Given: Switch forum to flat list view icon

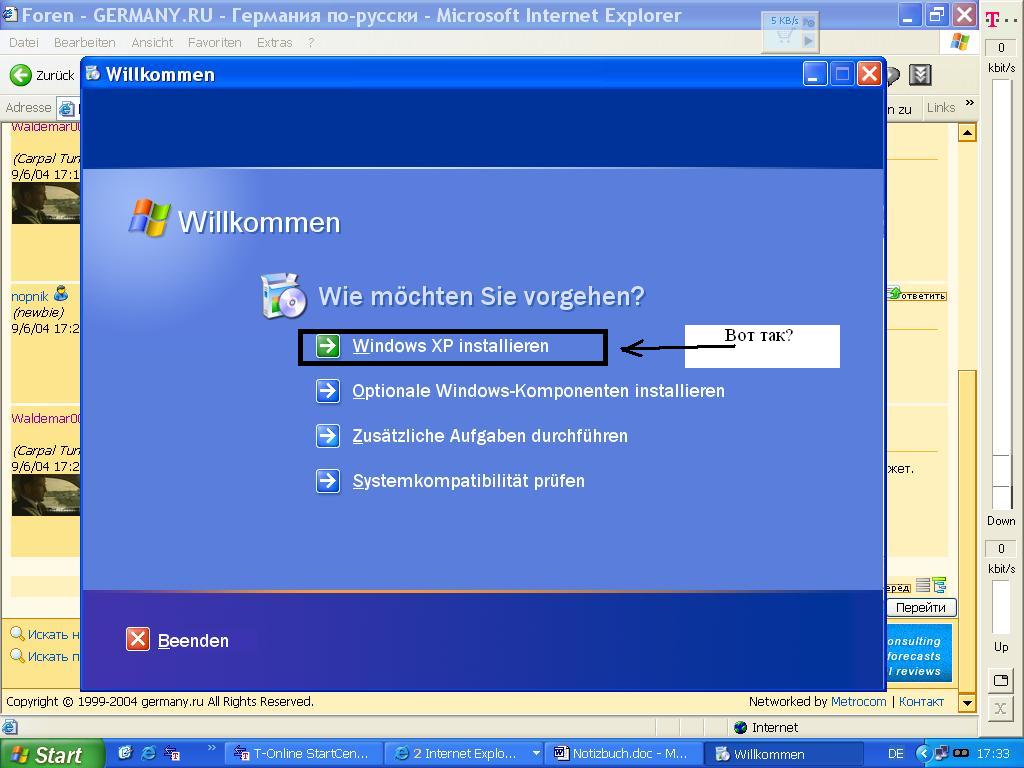Looking at the screenshot, I should click(923, 585).
